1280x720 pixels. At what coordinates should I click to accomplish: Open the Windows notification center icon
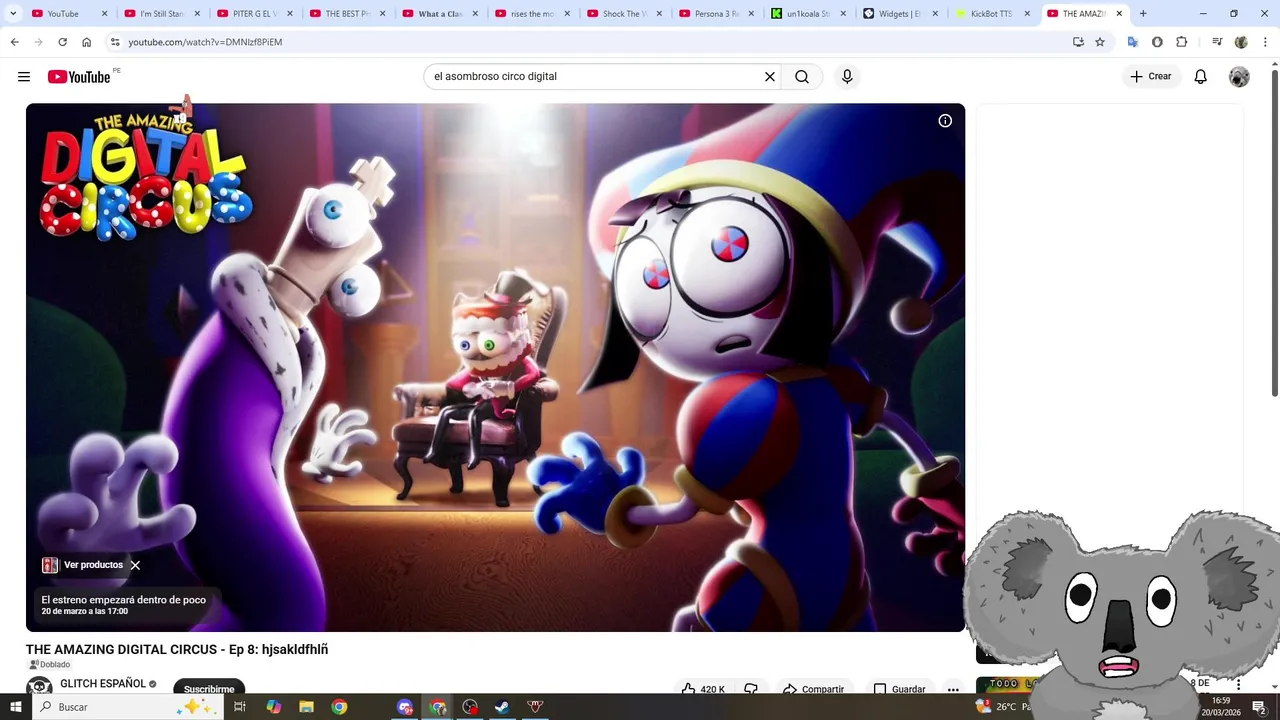tap(1260, 707)
